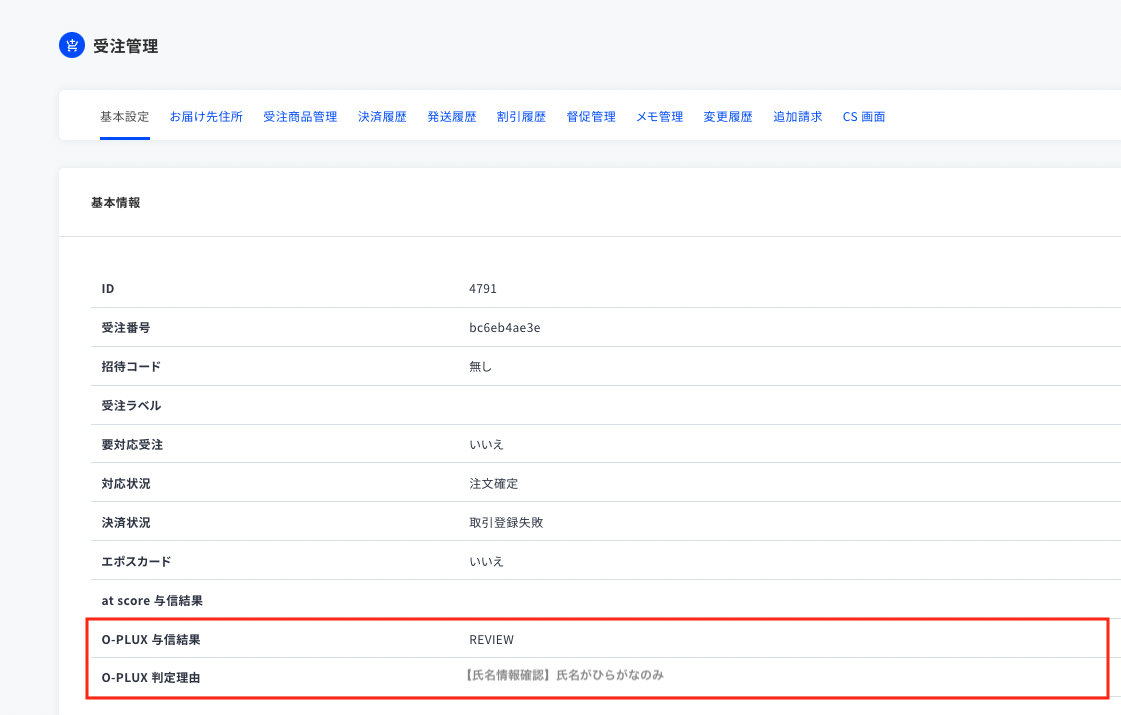Open the 決済履歴 tab
The width and height of the screenshot is (1121, 715).
click(x=382, y=117)
